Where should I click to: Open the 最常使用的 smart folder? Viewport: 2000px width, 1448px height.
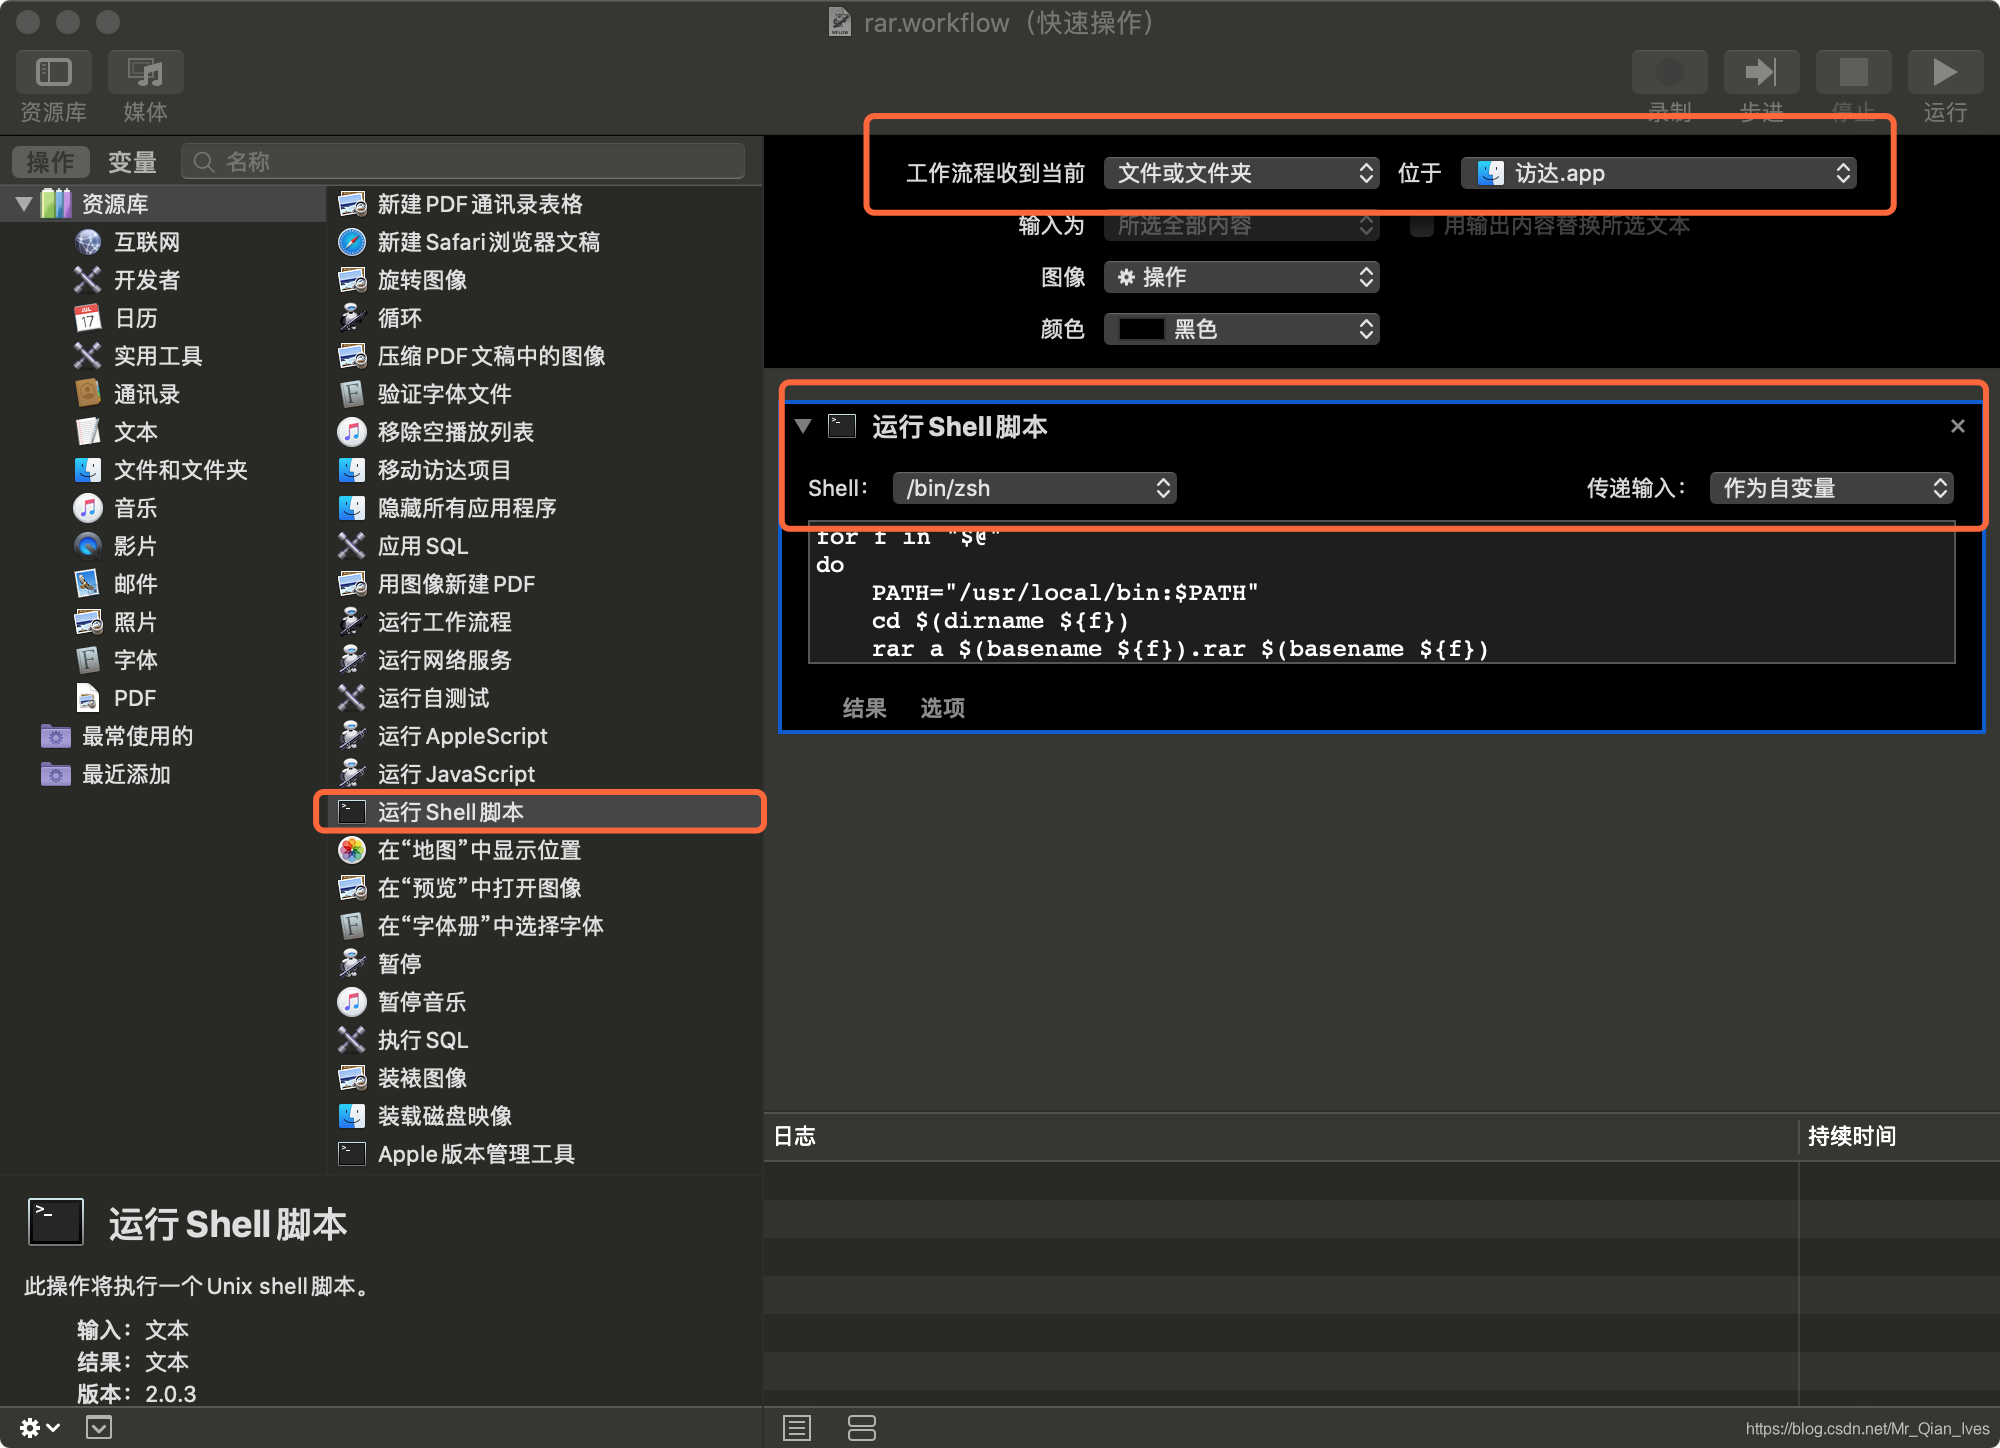pyautogui.click(x=137, y=736)
